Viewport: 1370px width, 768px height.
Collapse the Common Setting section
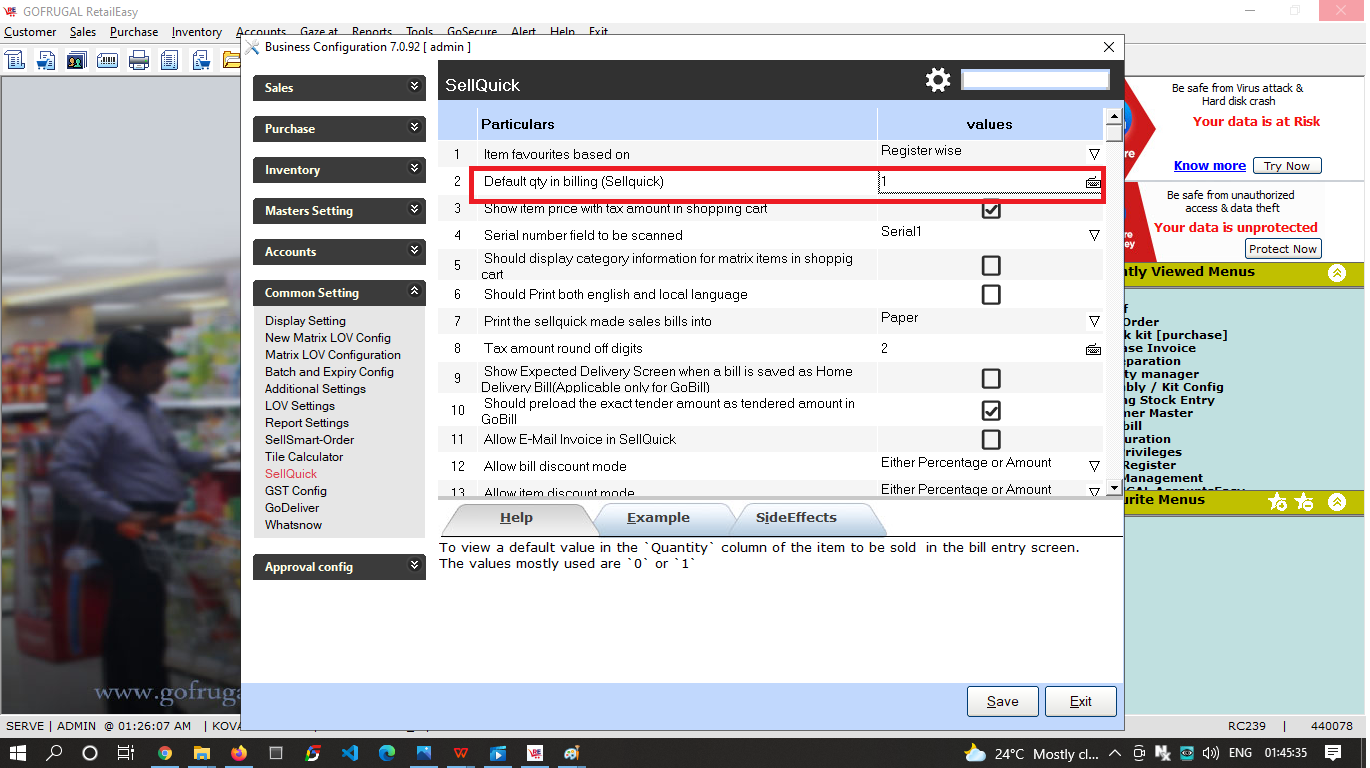click(x=339, y=293)
